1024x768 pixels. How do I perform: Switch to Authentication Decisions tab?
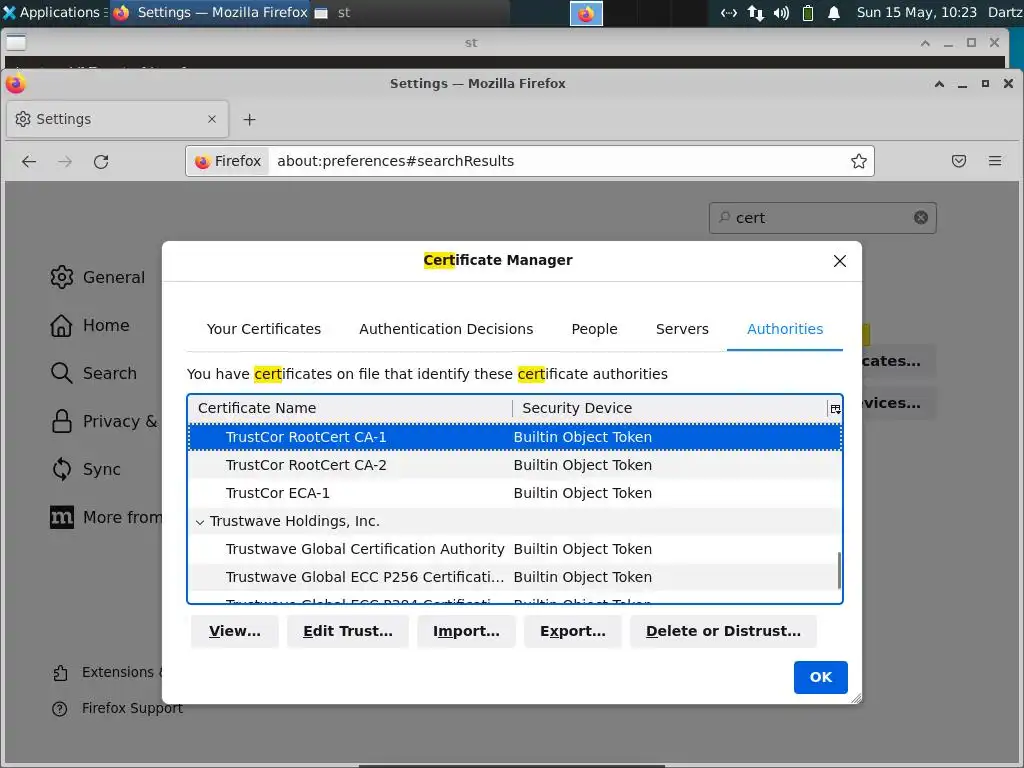click(x=446, y=329)
